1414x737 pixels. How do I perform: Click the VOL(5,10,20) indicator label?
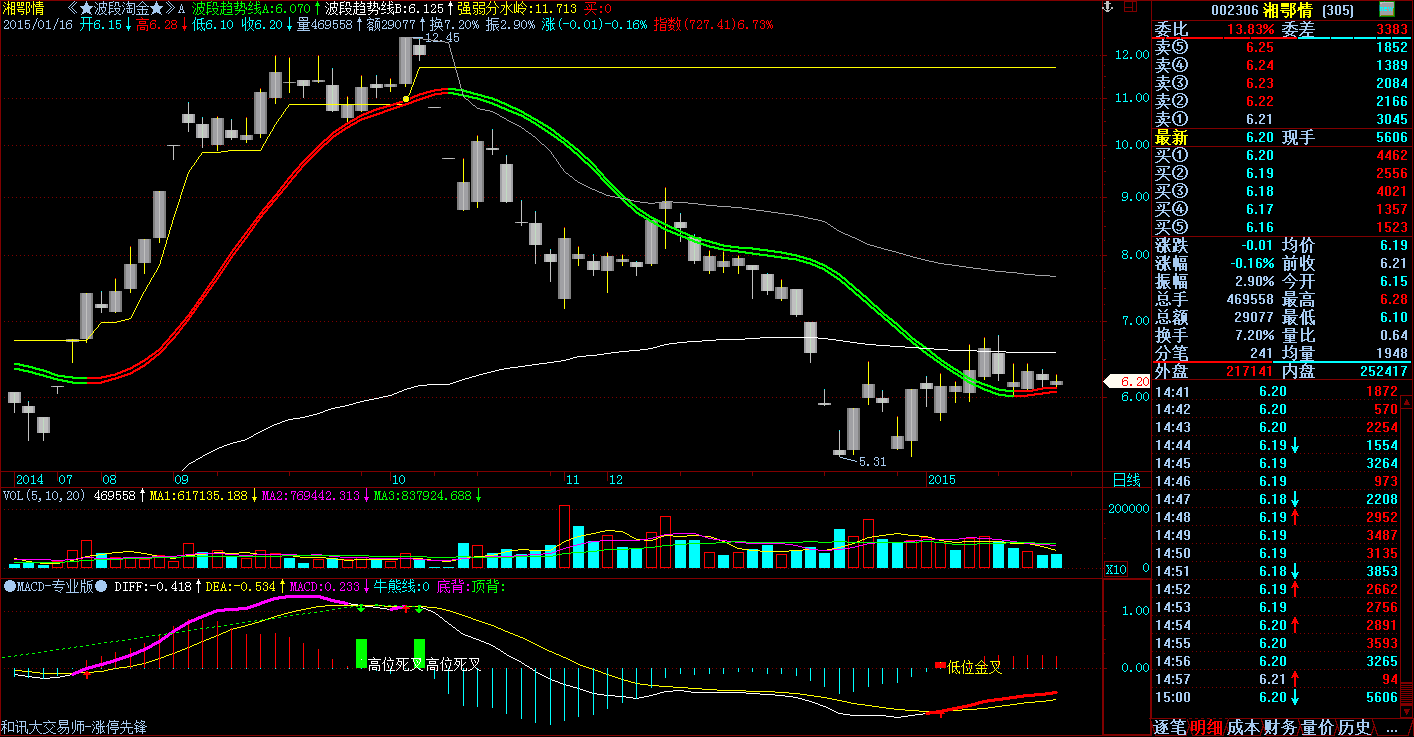(x=45, y=495)
